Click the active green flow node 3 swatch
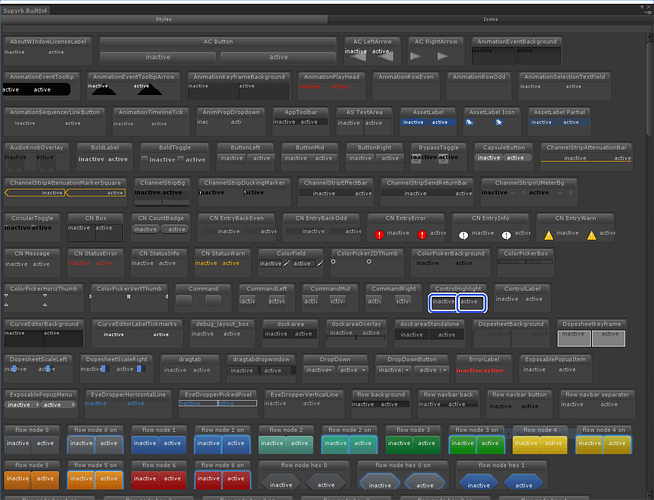Viewport: 654px width, 500px height. [x=426, y=445]
